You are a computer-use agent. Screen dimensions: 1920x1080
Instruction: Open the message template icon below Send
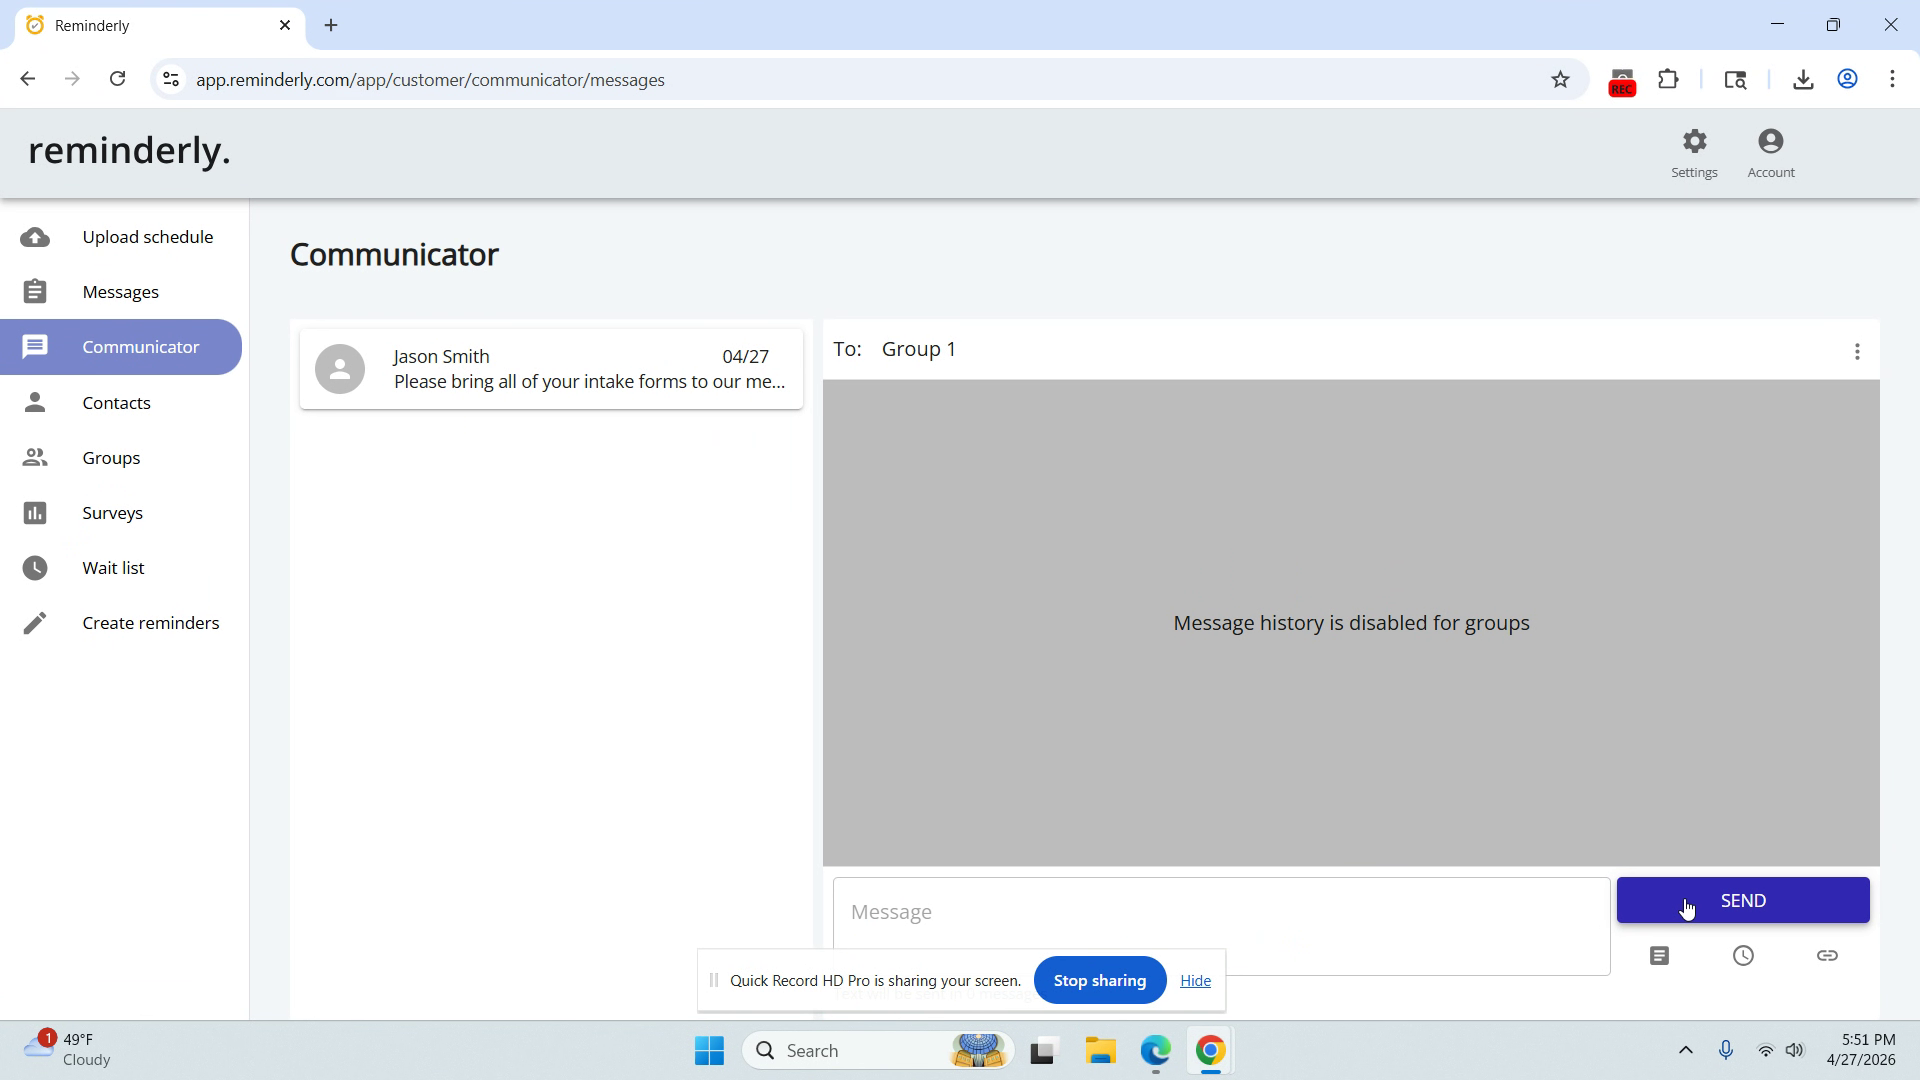click(x=1659, y=956)
